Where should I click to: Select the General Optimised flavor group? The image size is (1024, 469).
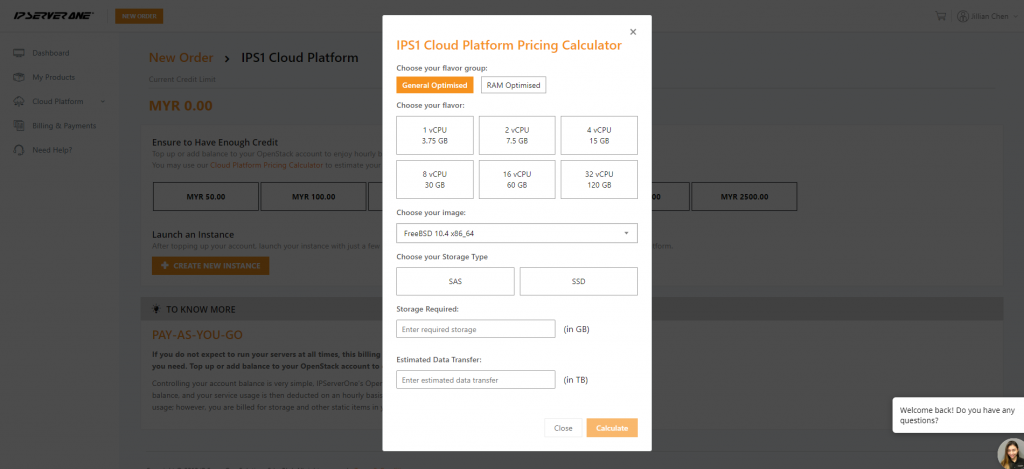point(435,86)
